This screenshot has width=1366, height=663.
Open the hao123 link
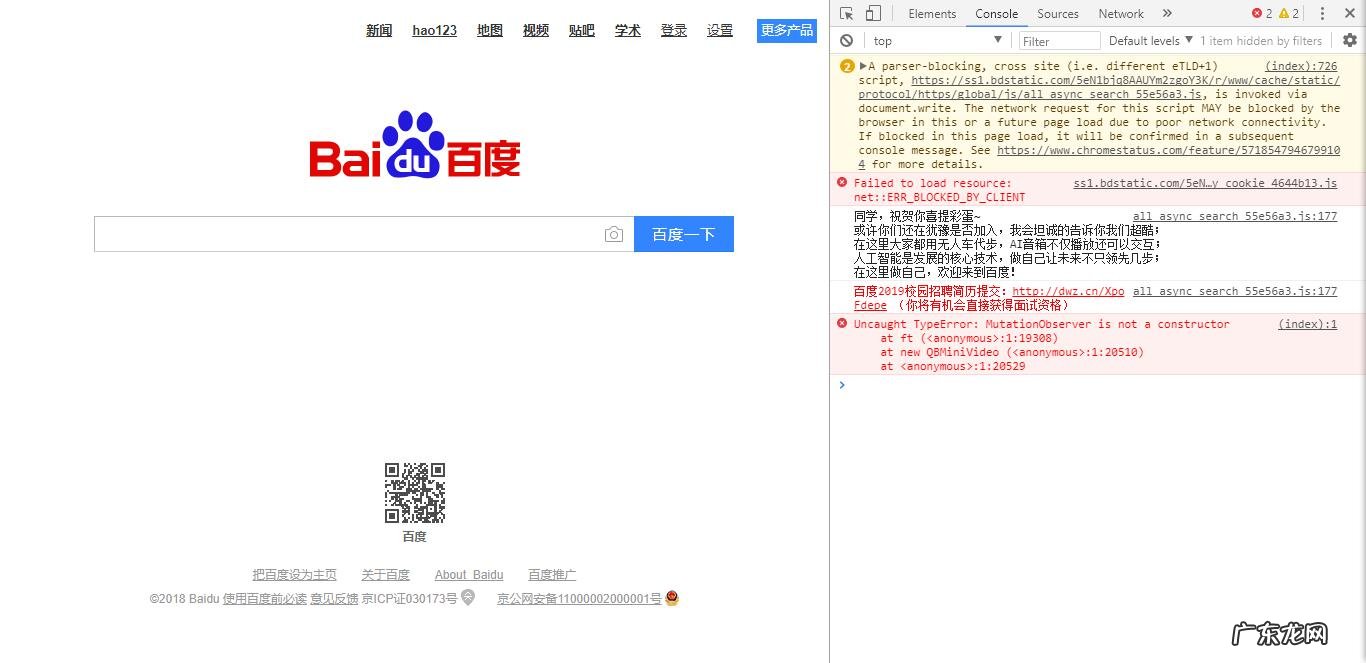pyautogui.click(x=434, y=30)
